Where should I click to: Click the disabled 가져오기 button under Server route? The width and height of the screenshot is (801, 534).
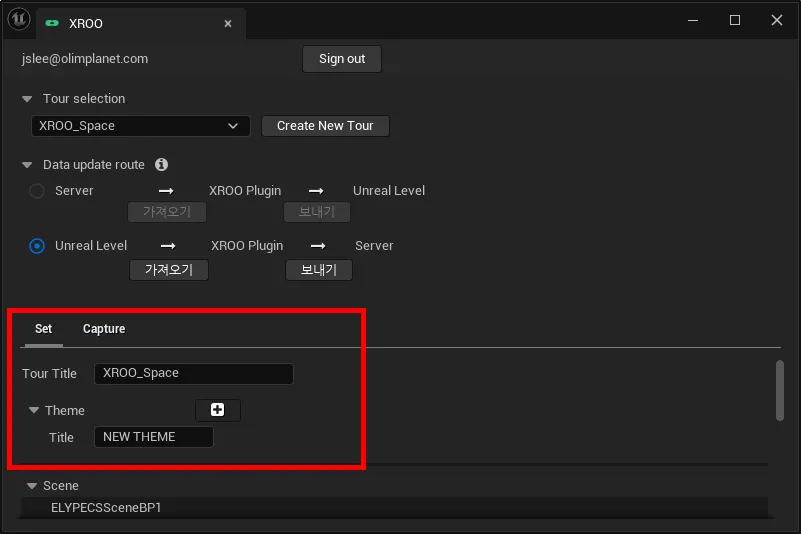click(167, 212)
